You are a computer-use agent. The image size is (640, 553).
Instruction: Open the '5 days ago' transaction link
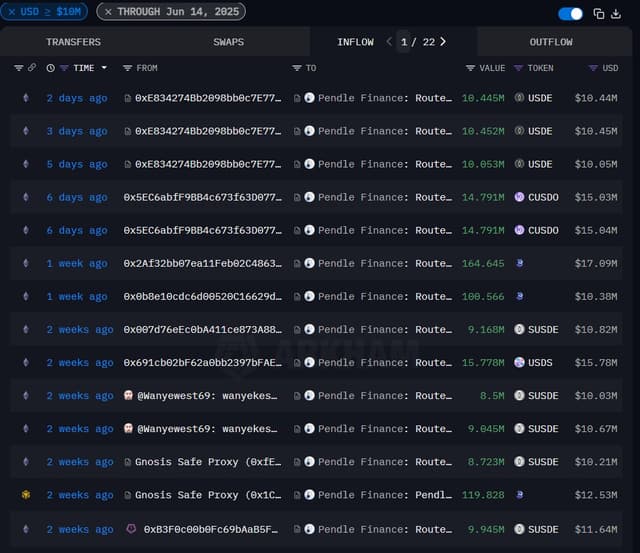(77, 164)
